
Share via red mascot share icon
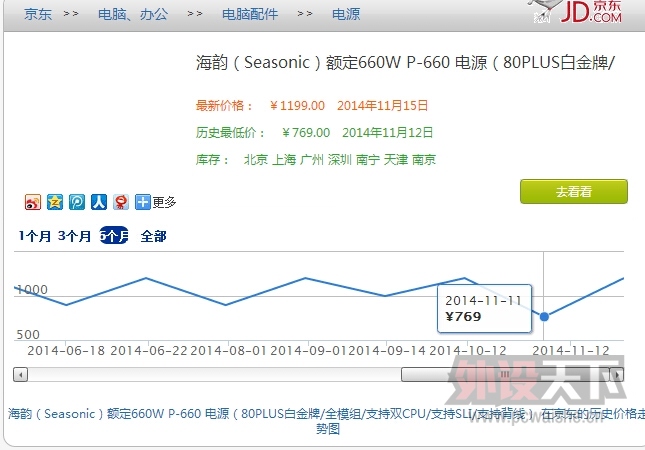[x=121, y=202]
